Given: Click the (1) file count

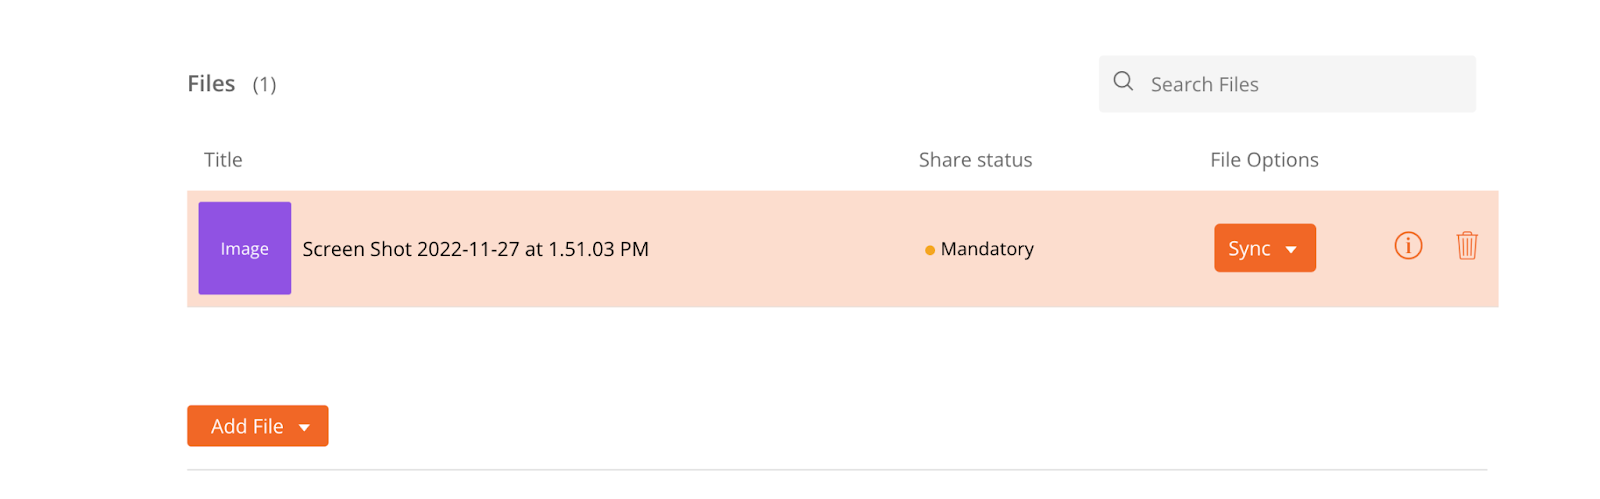Looking at the screenshot, I should [x=264, y=85].
